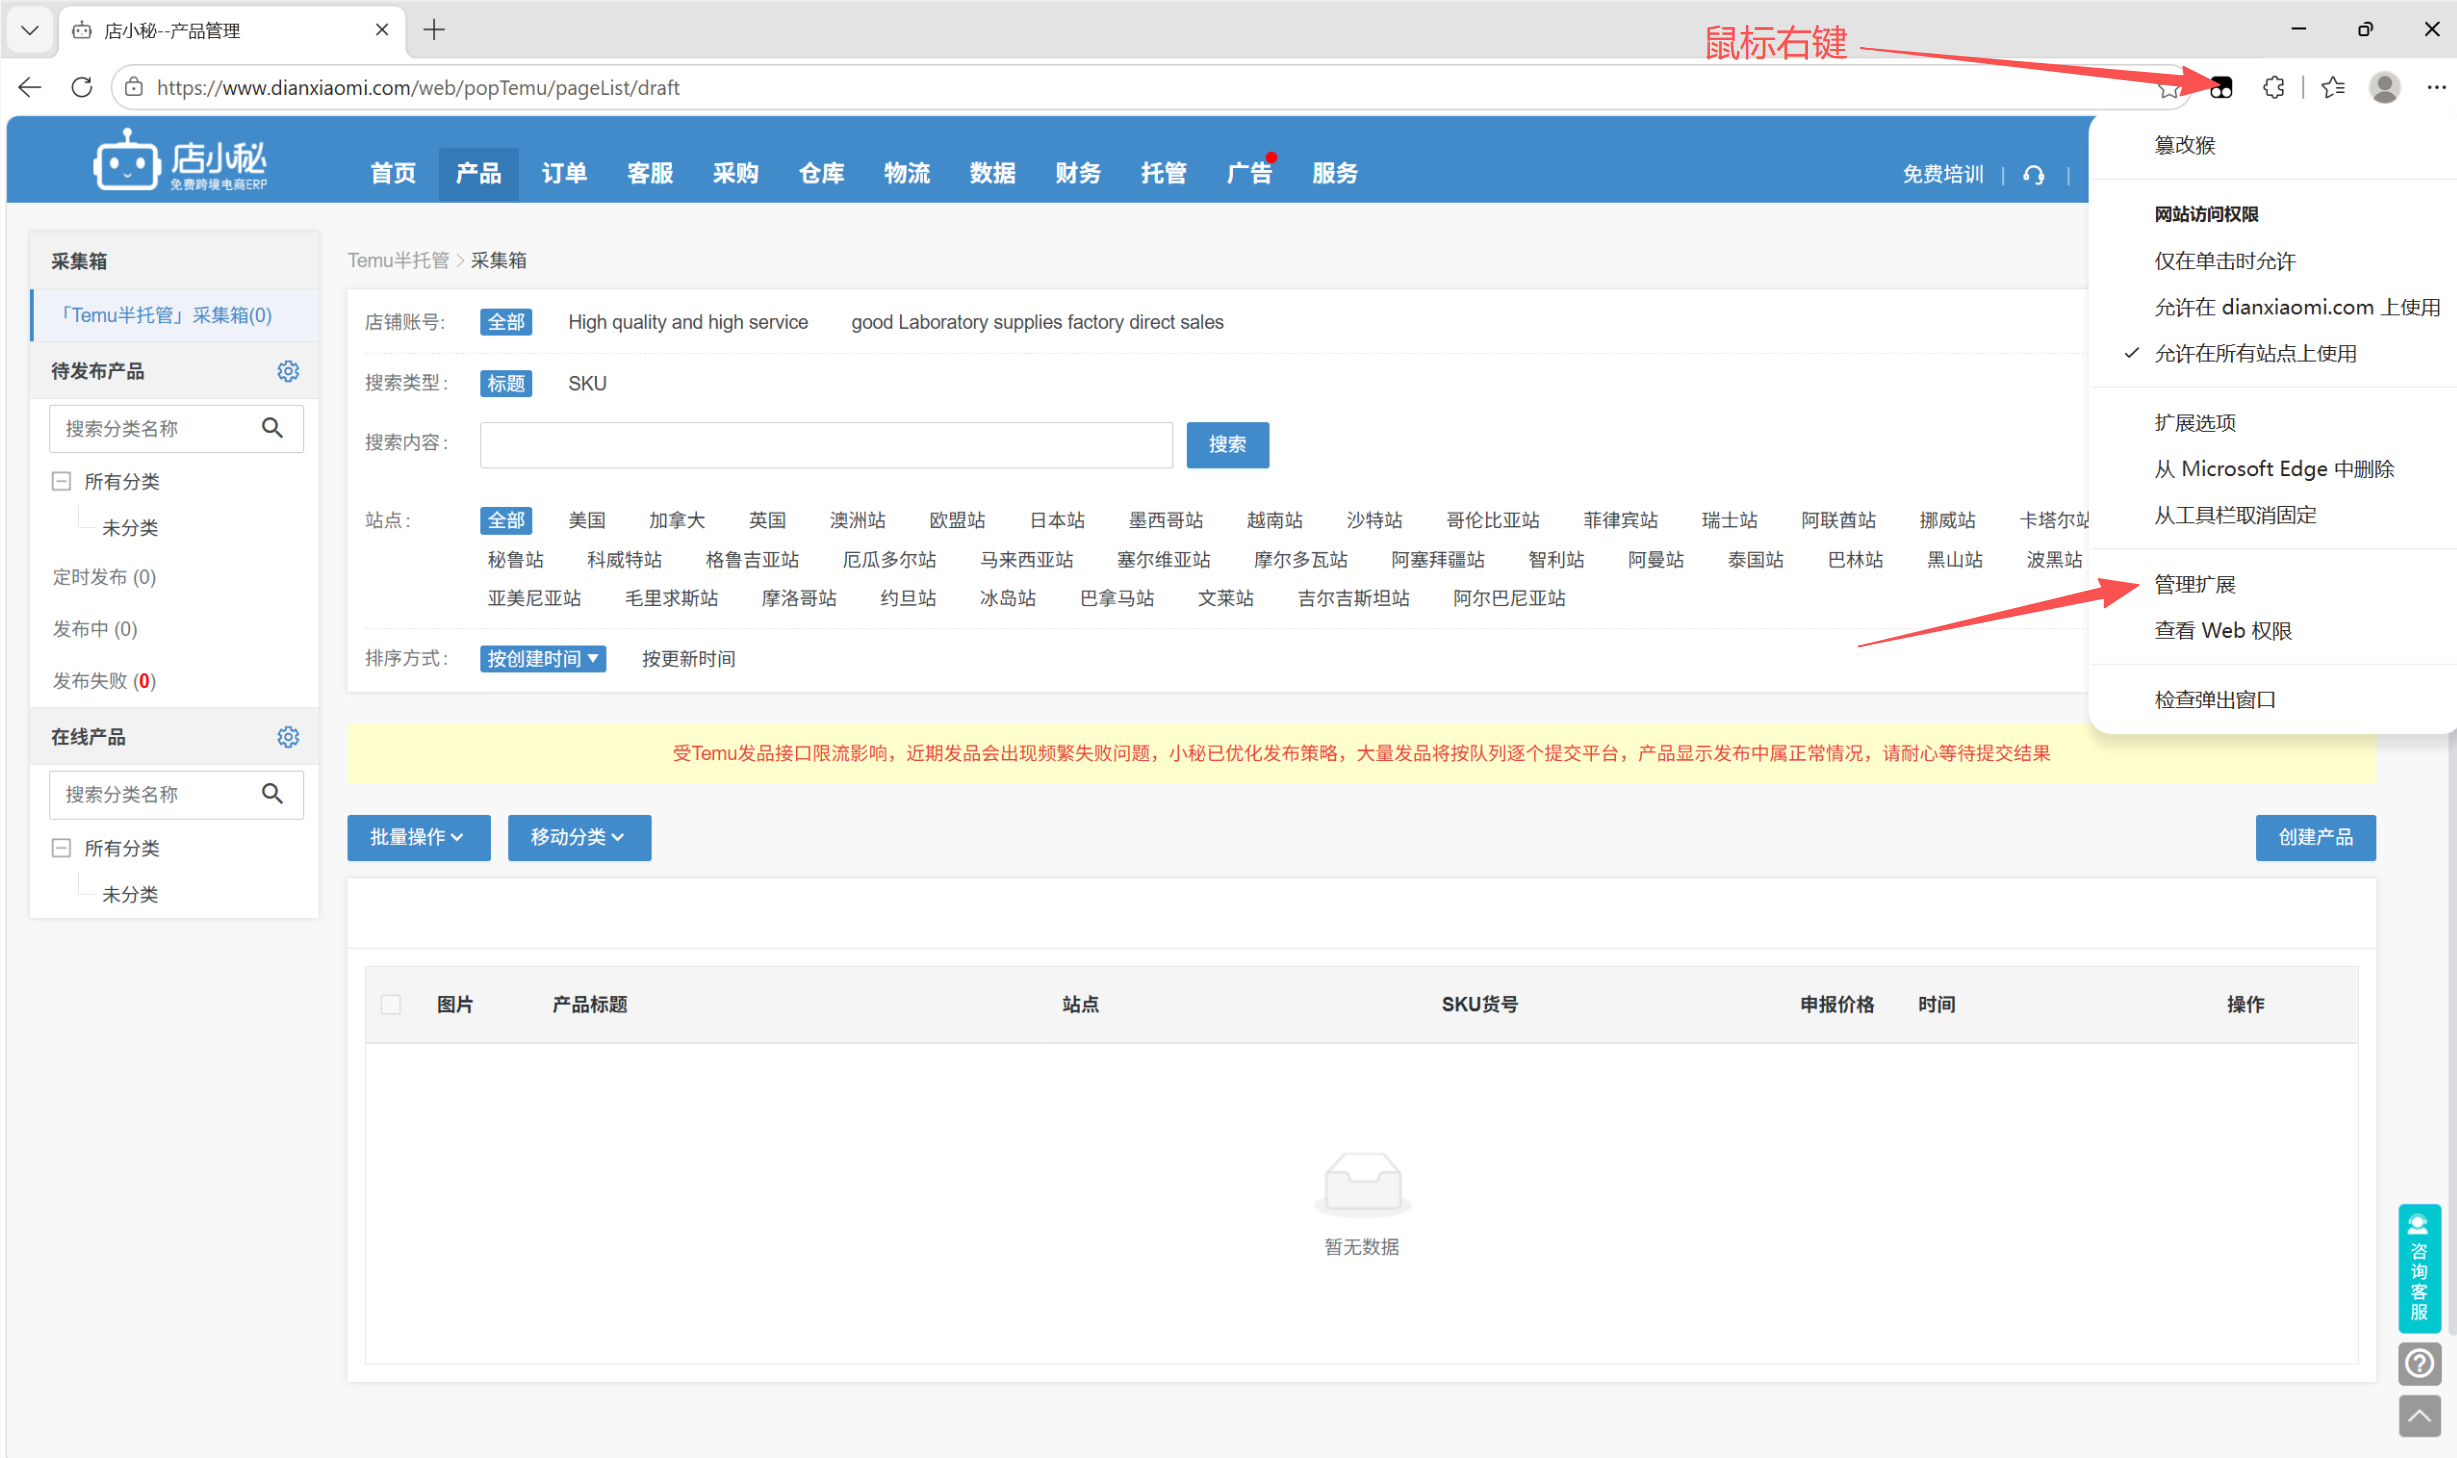This screenshot has height=1458, width=2457.
Task: Sort by 按更新时间
Action: coord(688,658)
